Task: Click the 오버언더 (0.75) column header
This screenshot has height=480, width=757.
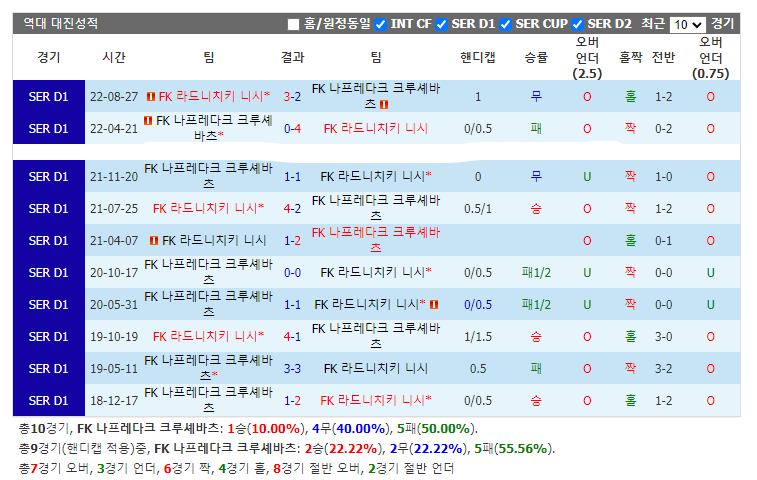Action: pyautogui.click(x=710, y=57)
